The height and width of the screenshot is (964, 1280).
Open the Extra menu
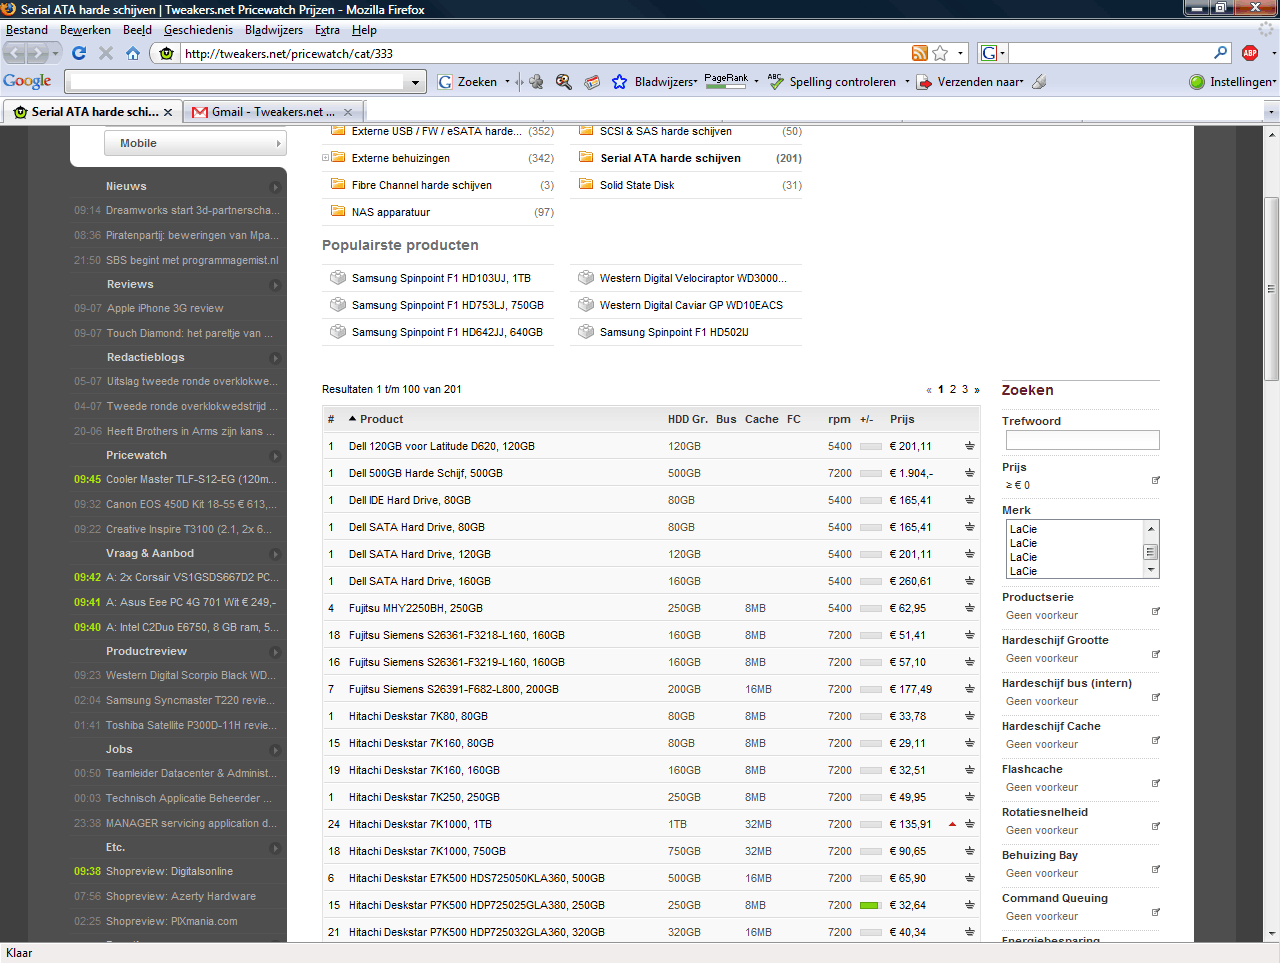327,30
